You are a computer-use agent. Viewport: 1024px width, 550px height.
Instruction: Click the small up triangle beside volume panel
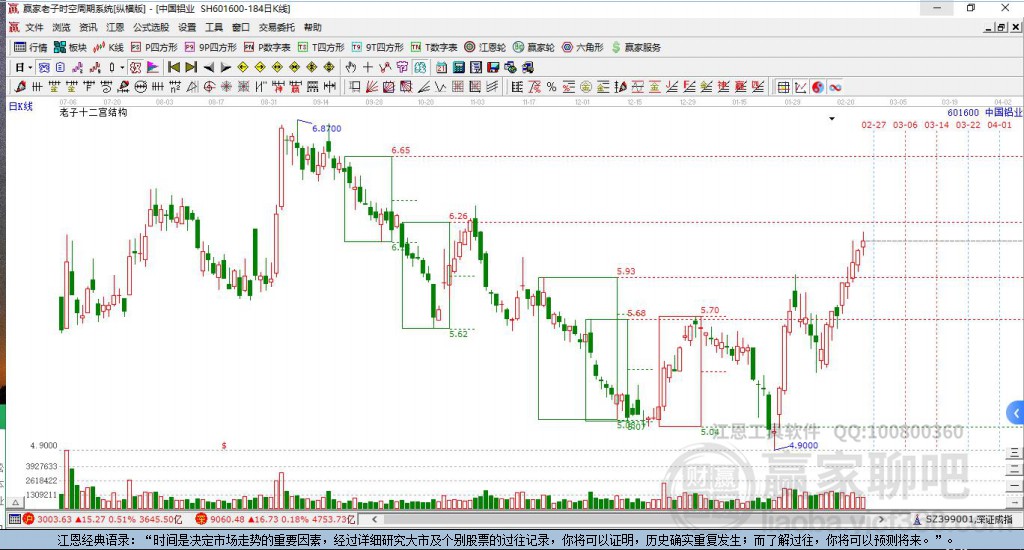(16, 502)
